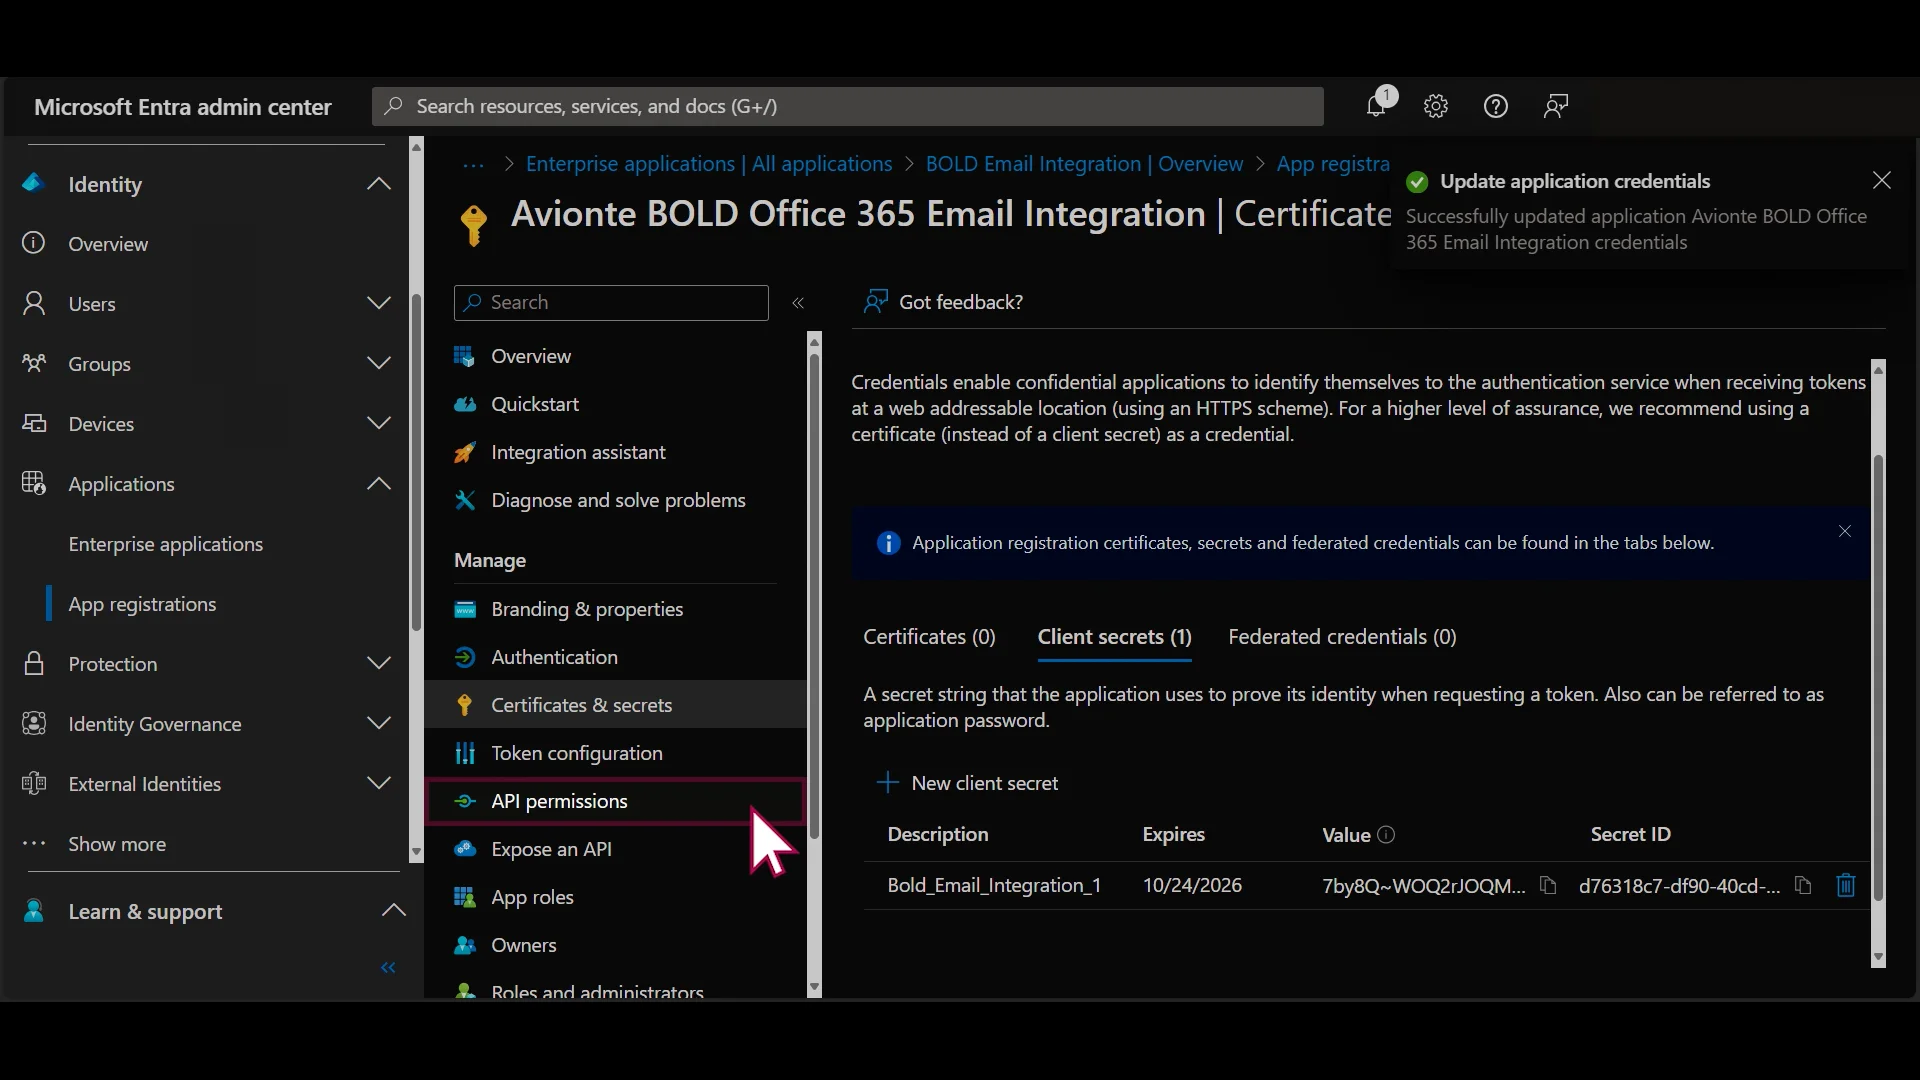Open the feedback icon in top bar

click(x=1556, y=106)
